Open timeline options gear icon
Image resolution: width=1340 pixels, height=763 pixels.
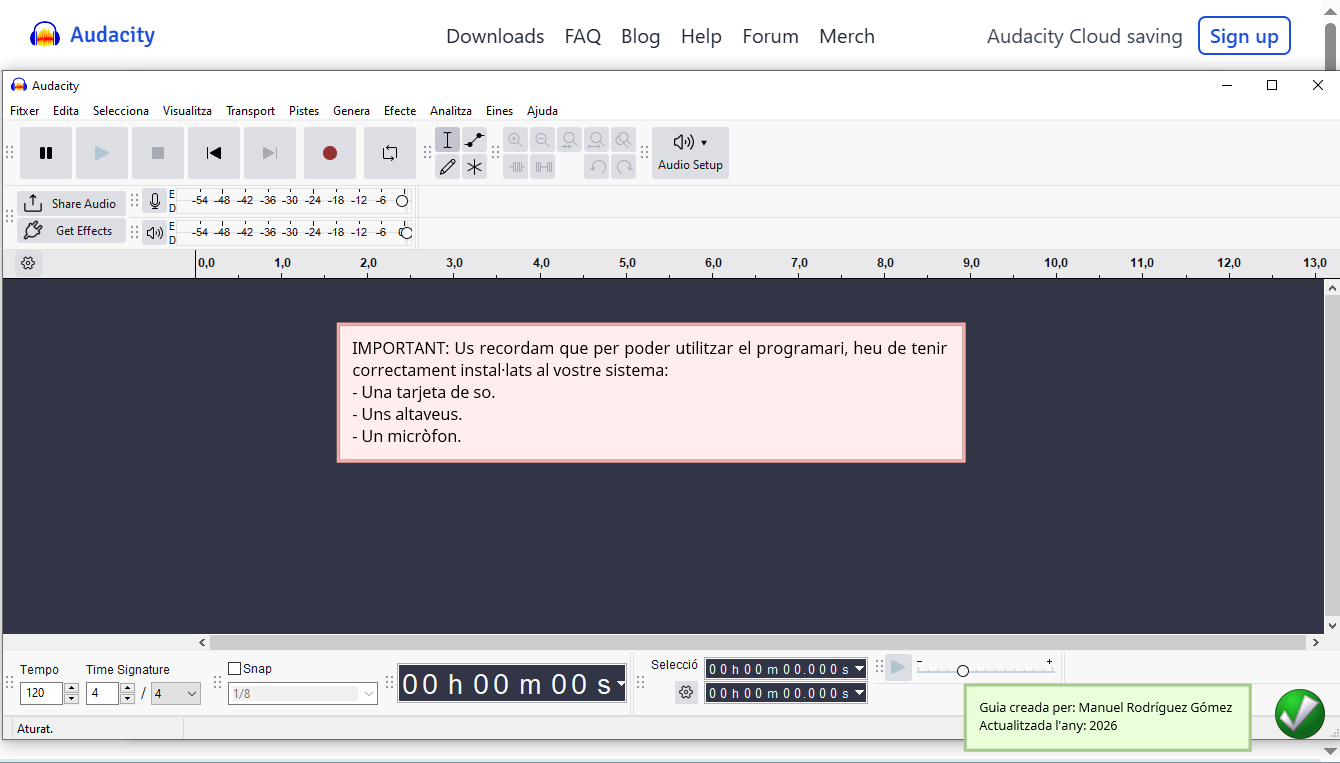[x=28, y=263]
